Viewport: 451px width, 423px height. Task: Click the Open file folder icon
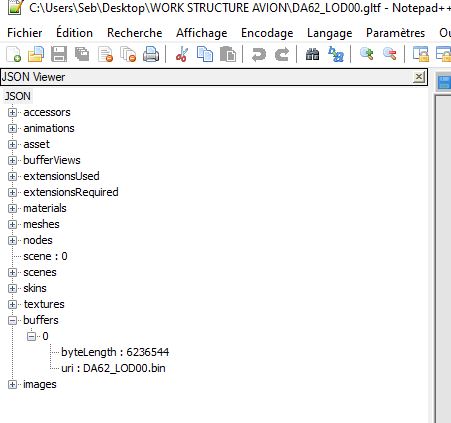pos(36,54)
